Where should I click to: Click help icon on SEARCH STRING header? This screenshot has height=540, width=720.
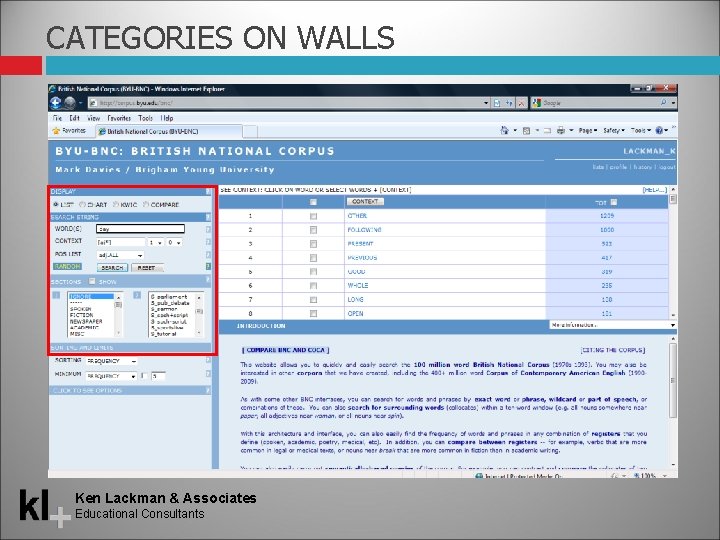tap(208, 217)
